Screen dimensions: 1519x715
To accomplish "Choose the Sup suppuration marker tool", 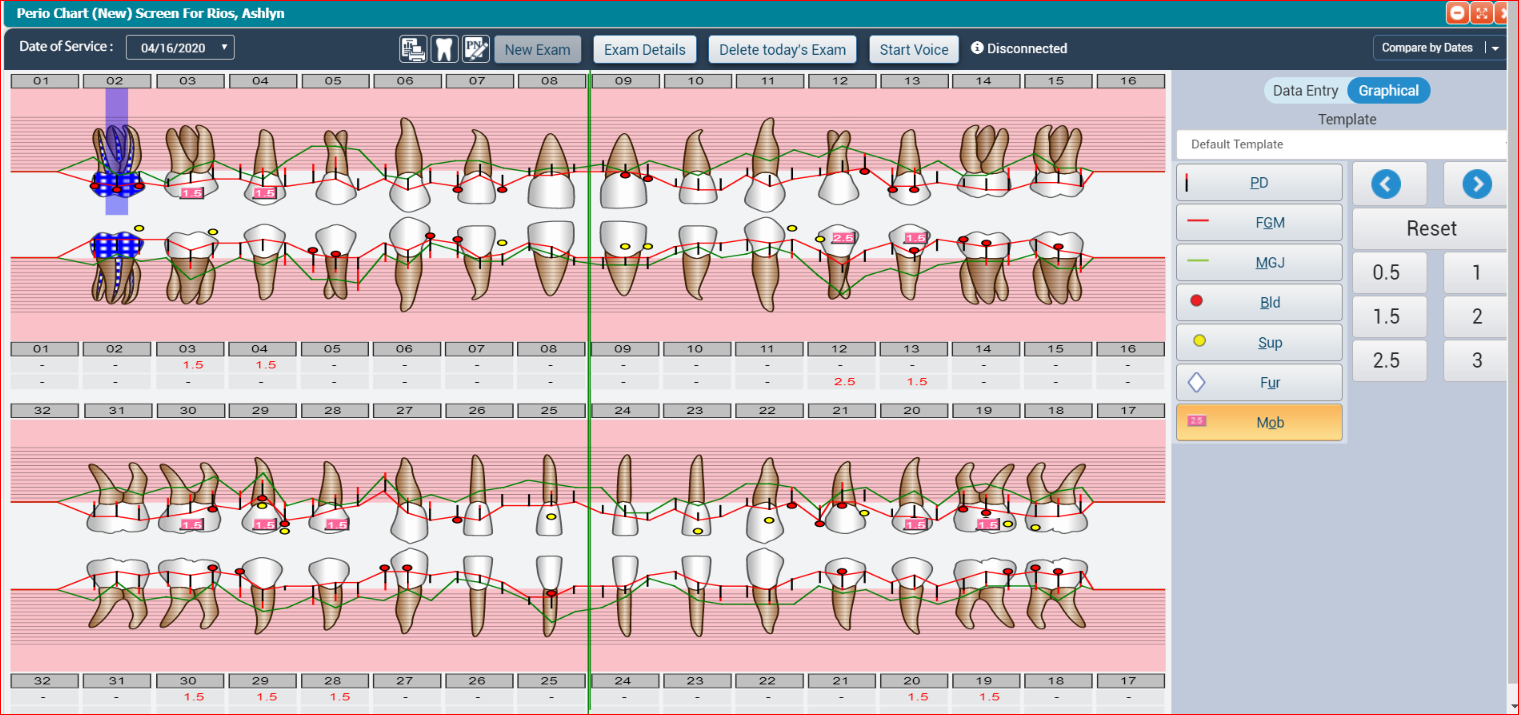I will click(x=1259, y=343).
